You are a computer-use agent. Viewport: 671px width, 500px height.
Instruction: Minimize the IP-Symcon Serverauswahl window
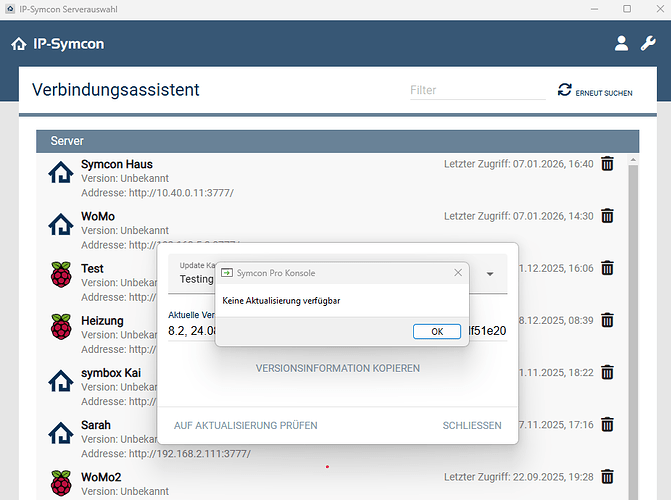click(594, 9)
